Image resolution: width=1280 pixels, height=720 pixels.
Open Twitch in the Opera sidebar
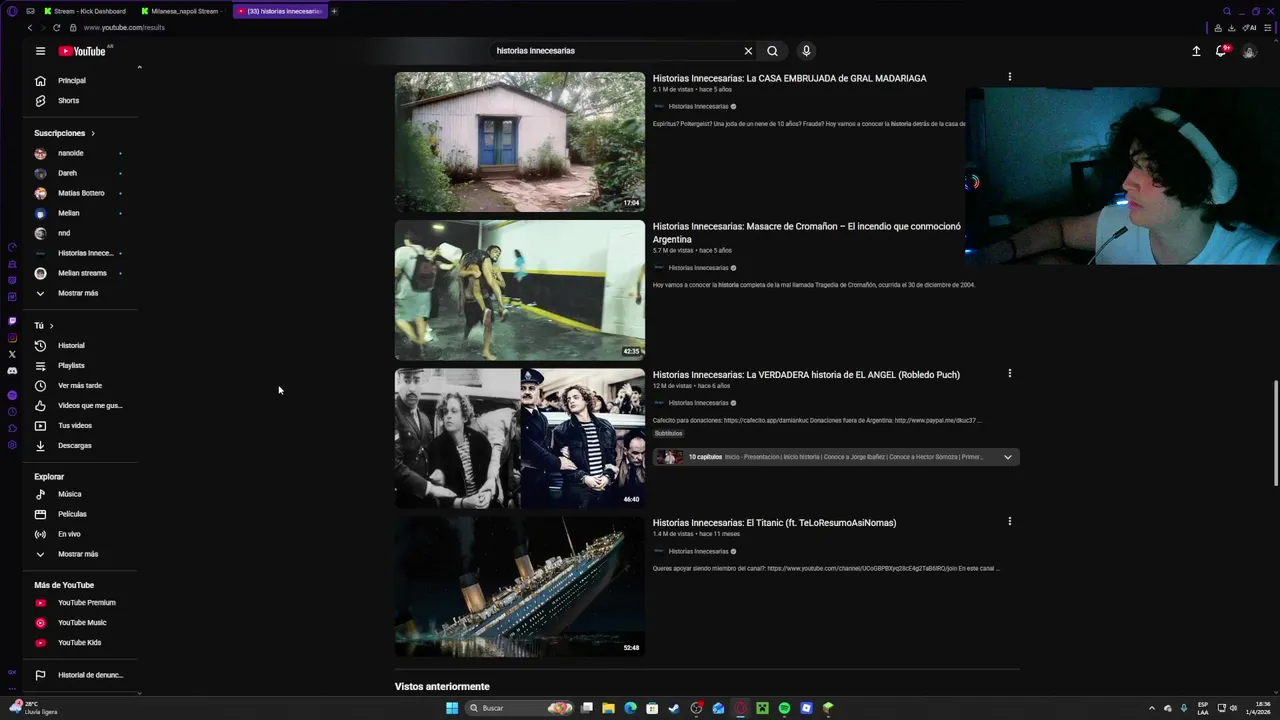tap(12, 321)
